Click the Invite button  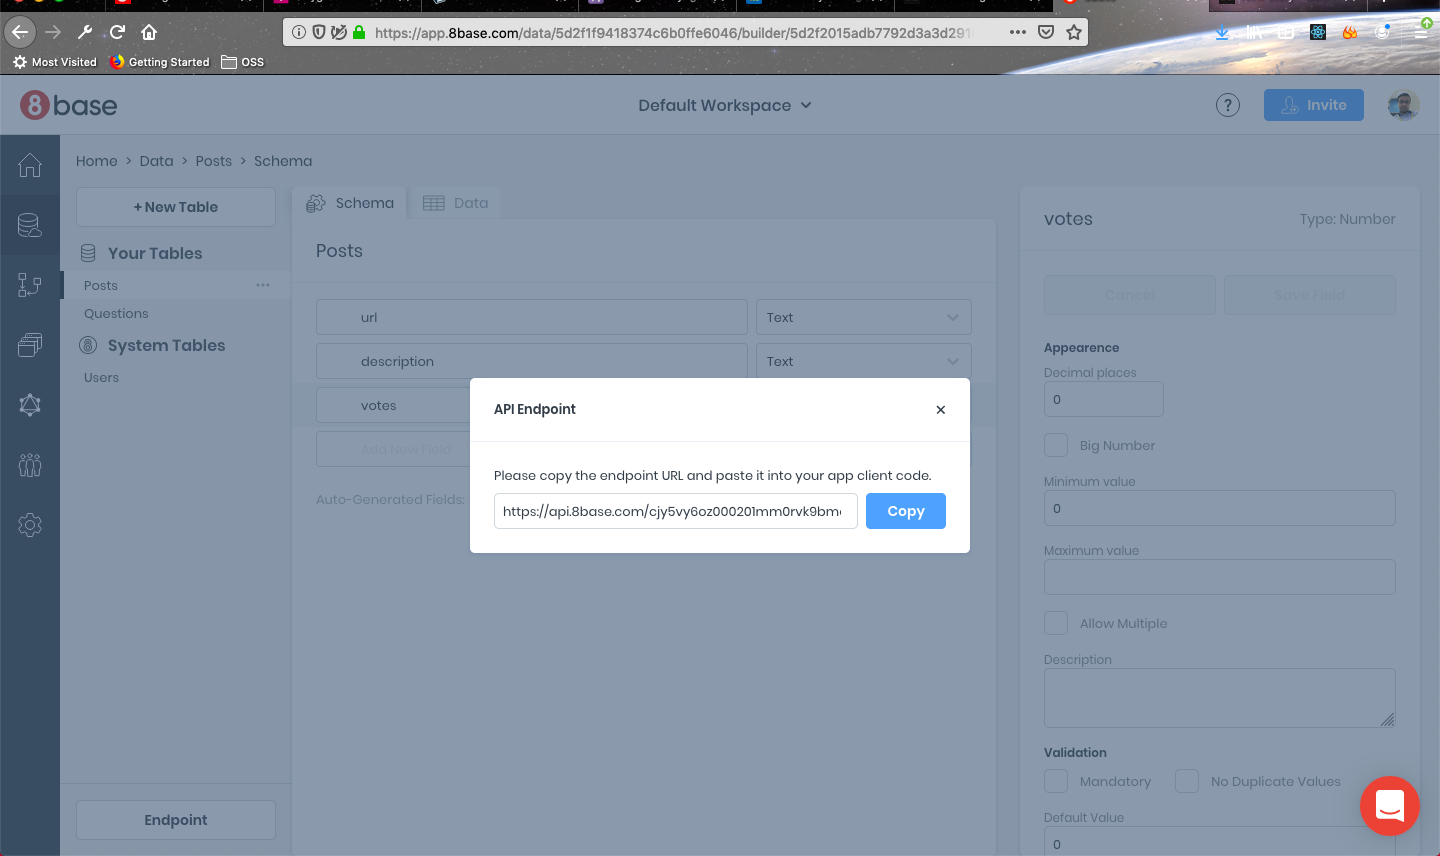click(1314, 105)
